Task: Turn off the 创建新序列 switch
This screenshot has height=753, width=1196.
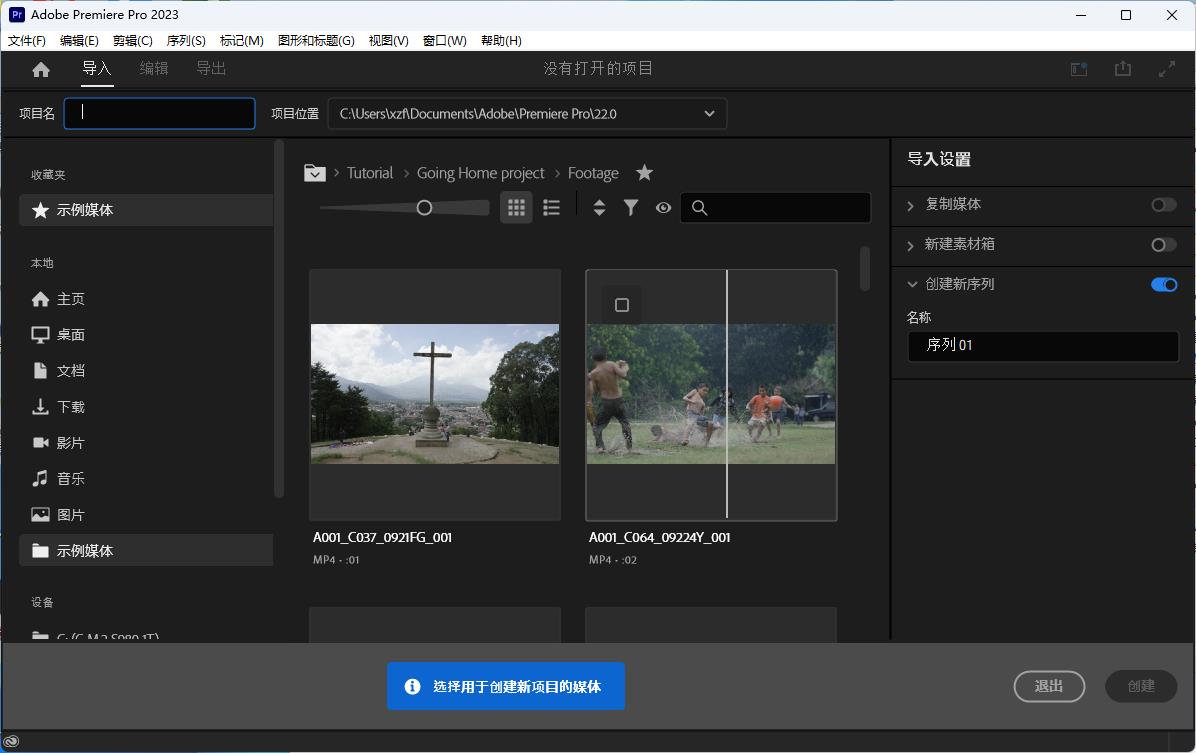Action: tap(1164, 285)
